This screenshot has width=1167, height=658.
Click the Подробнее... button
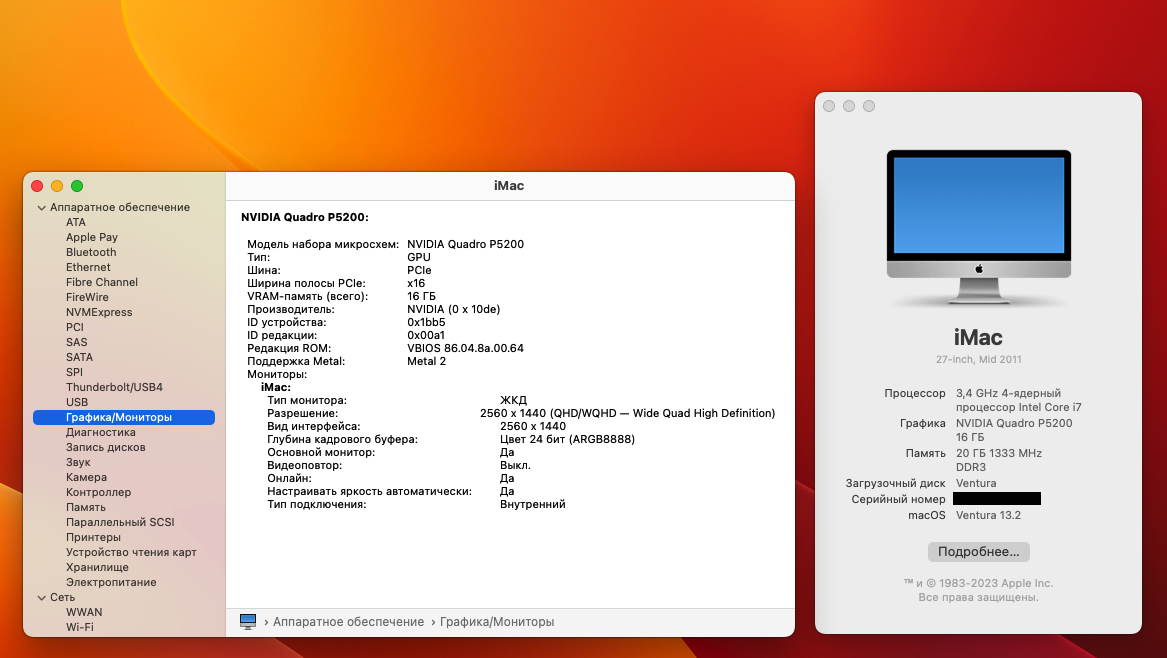(979, 552)
